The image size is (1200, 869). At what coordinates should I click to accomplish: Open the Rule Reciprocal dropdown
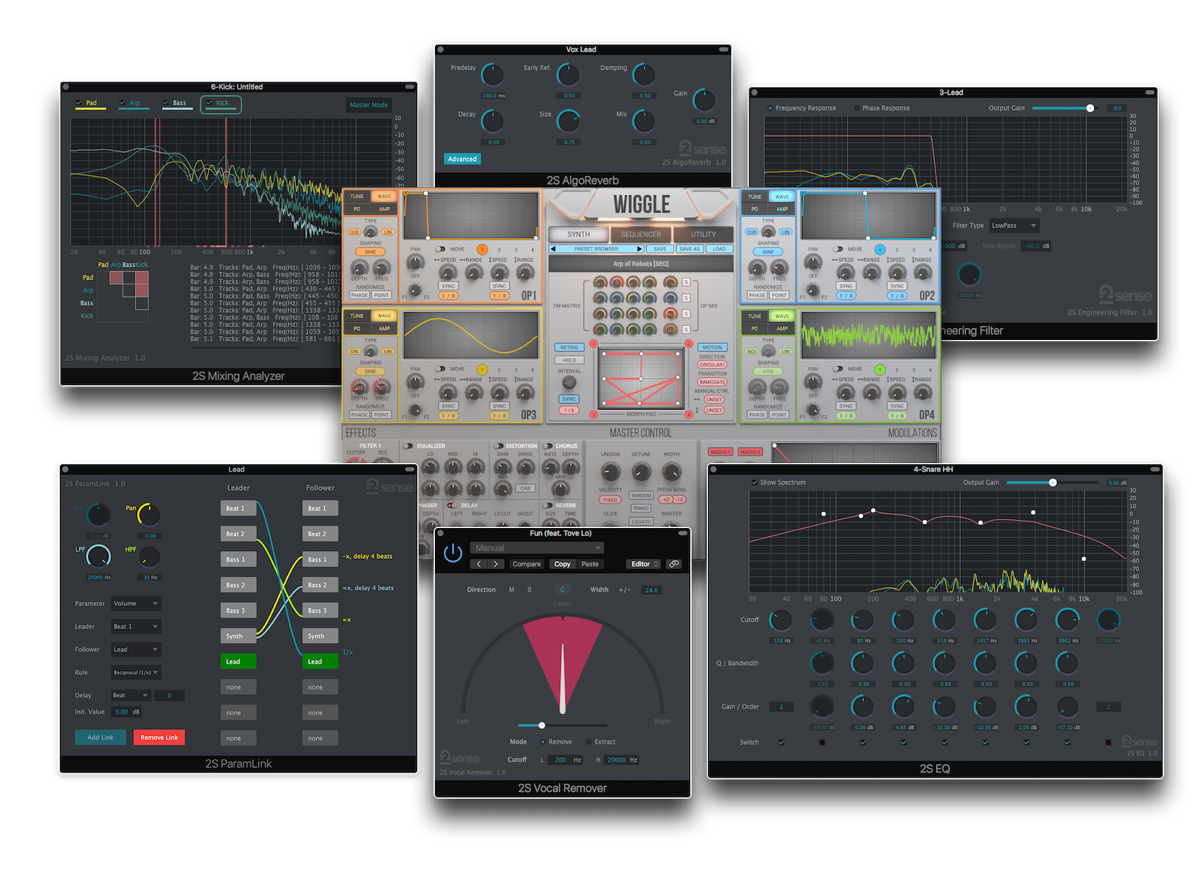pos(136,673)
